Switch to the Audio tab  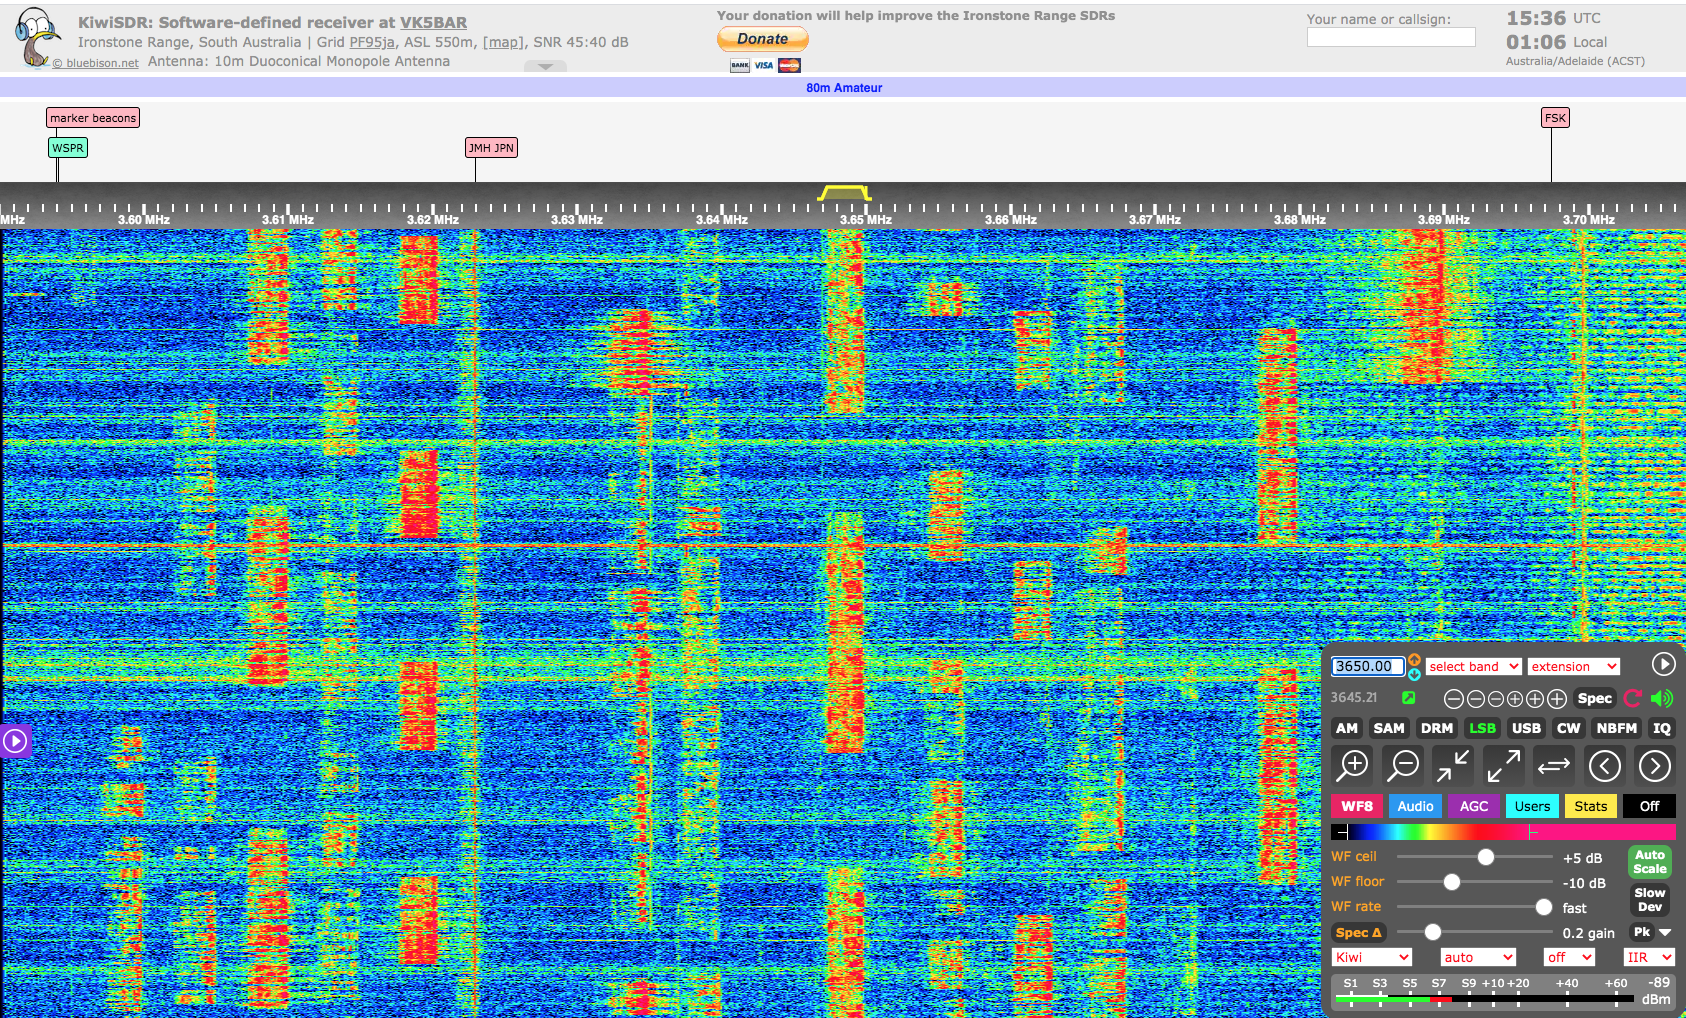[x=1415, y=807]
